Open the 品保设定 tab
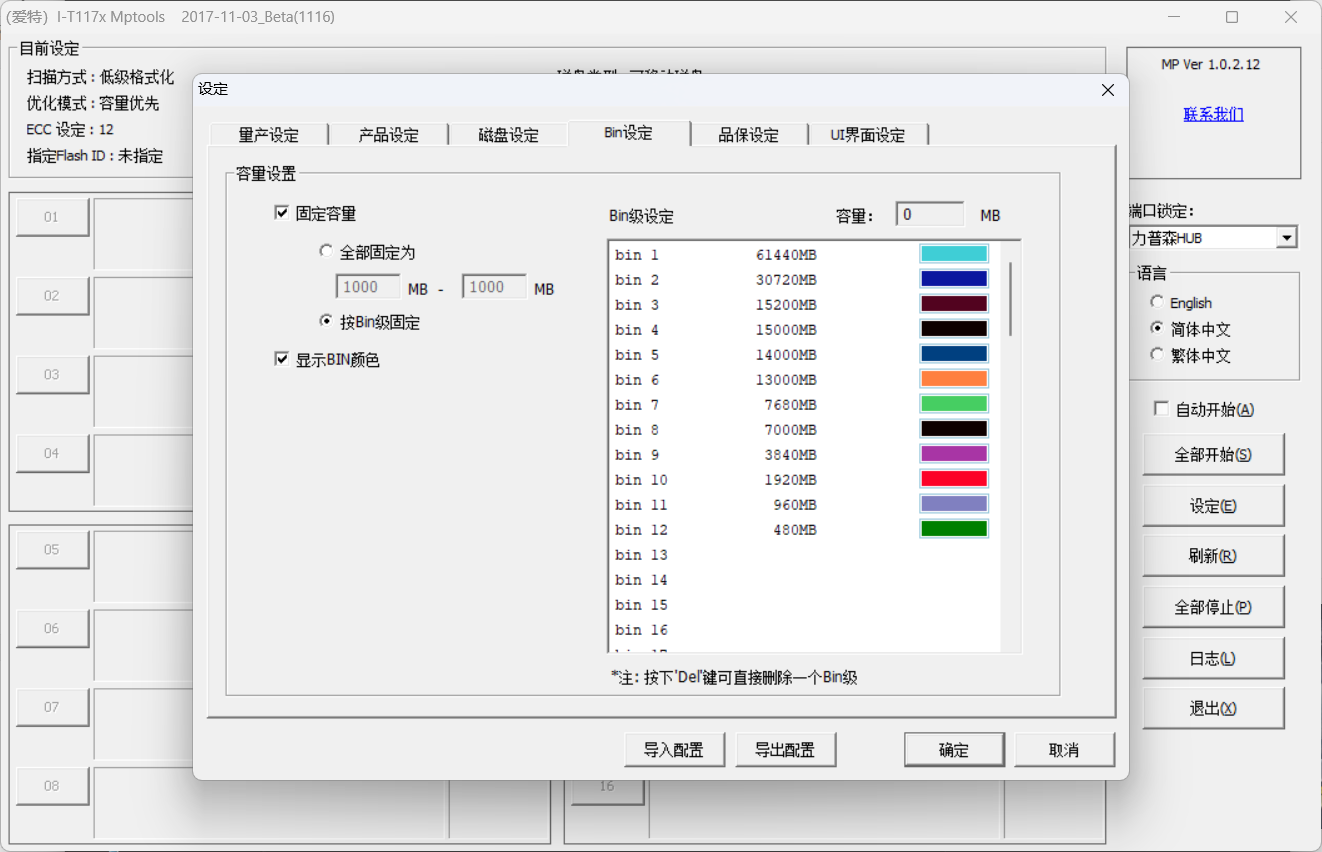Viewport: 1322px width, 852px height. pos(748,135)
